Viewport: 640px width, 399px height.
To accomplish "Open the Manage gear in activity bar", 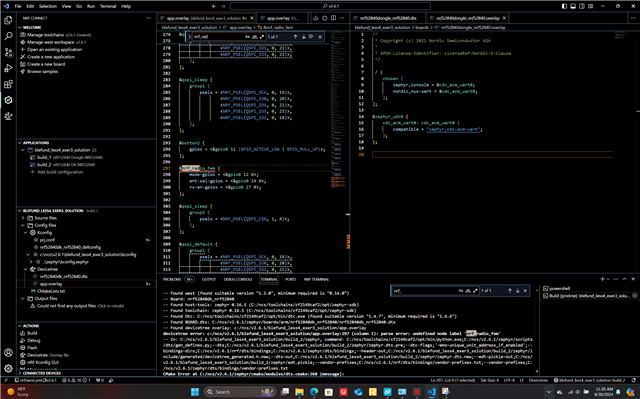I will 8,368.
